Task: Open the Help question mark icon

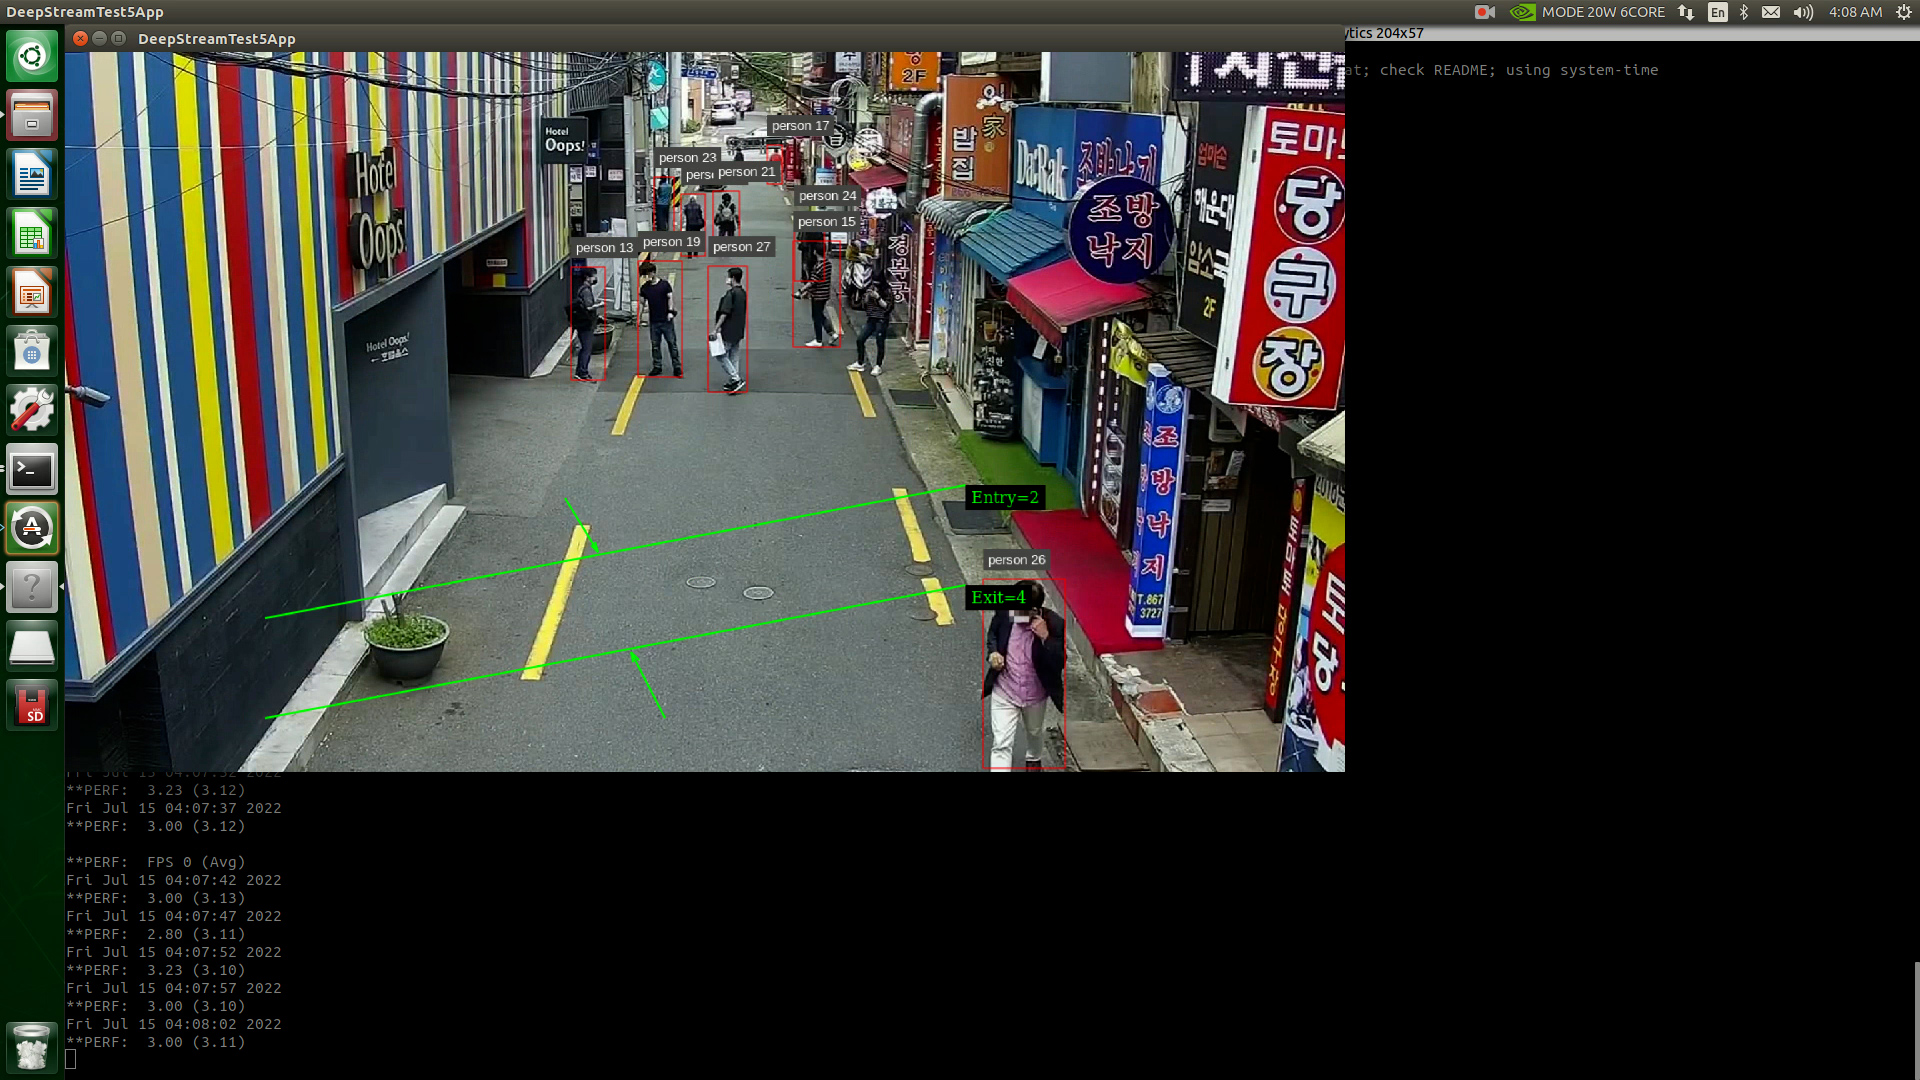Action: [32, 588]
